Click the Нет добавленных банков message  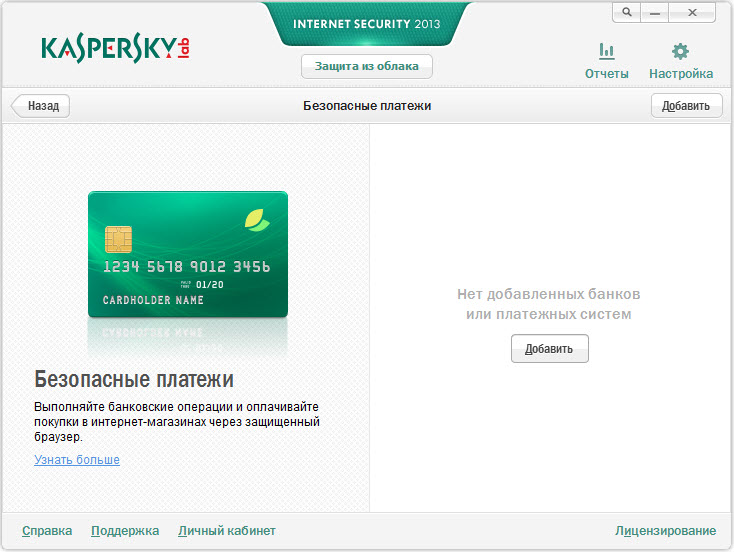tap(549, 304)
